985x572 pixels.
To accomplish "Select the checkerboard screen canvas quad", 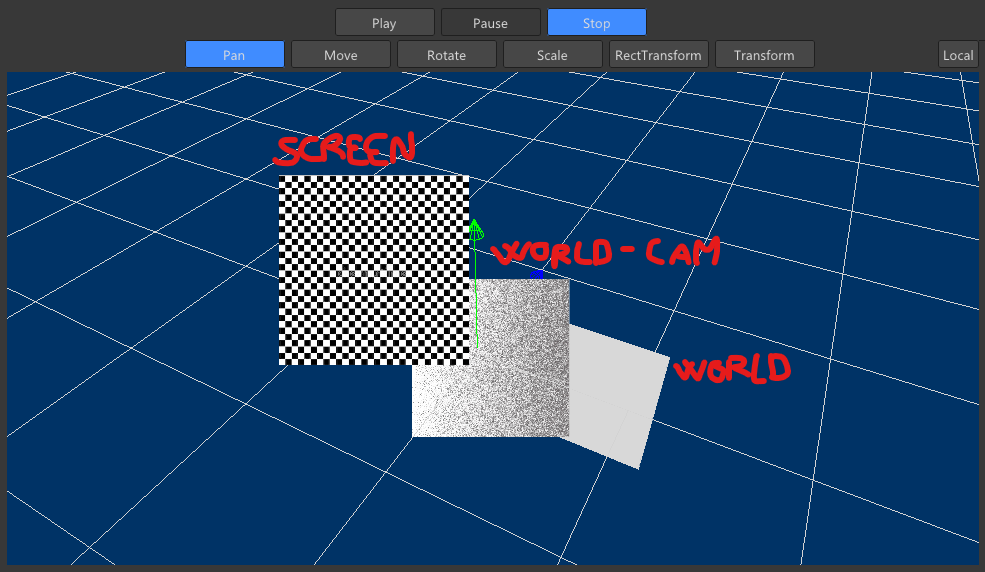I will pyautogui.click(x=374, y=270).
